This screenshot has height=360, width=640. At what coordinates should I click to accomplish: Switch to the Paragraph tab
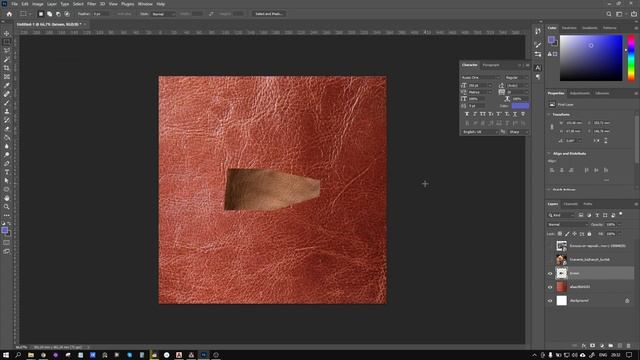click(491, 65)
